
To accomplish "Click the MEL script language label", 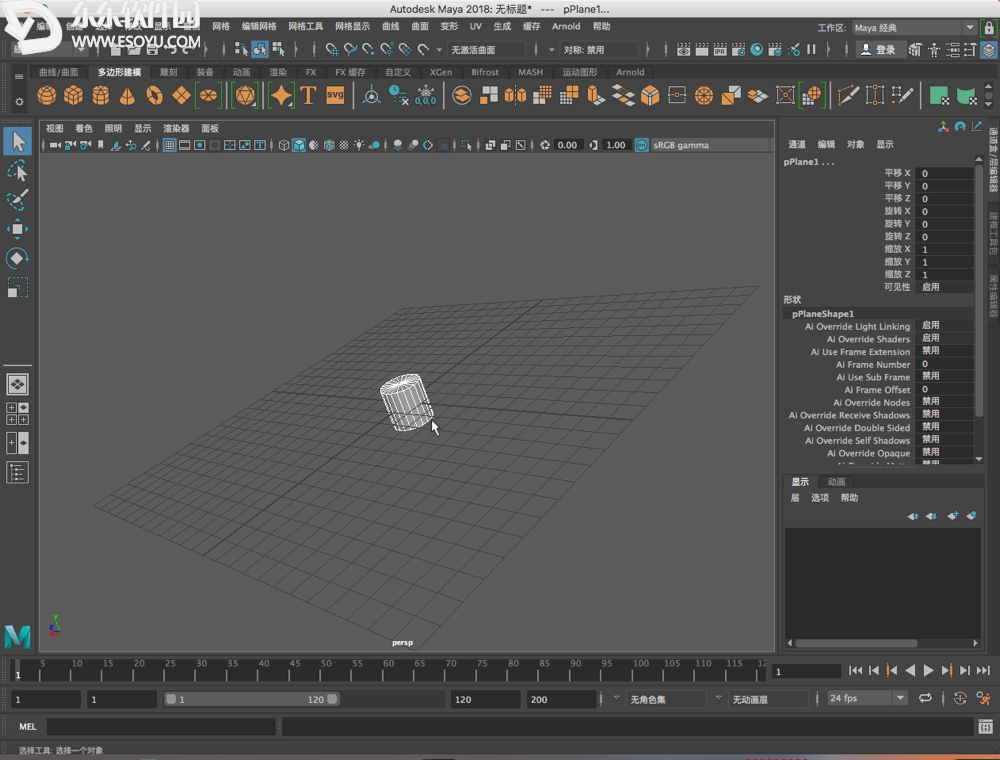I will point(27,726).
